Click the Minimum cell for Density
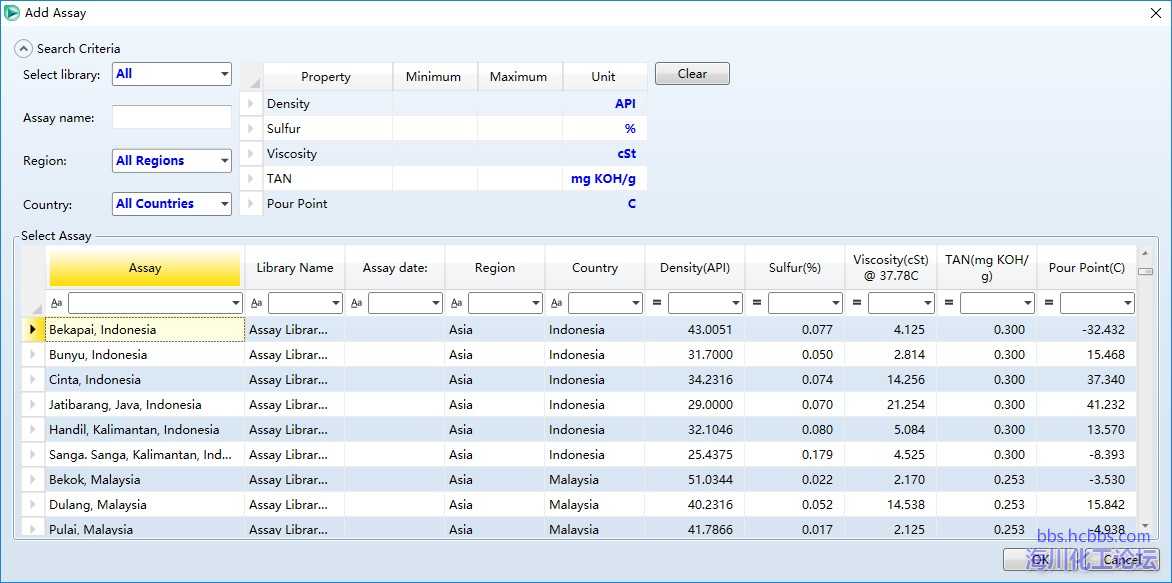Viewport: 1172px width, 583px height. [435, 104]
